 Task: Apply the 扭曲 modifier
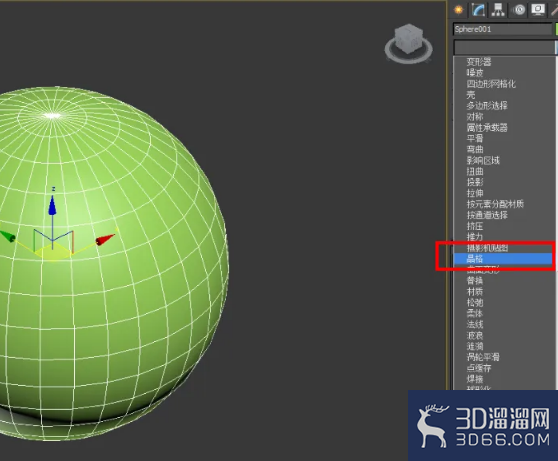coord(475,172)
